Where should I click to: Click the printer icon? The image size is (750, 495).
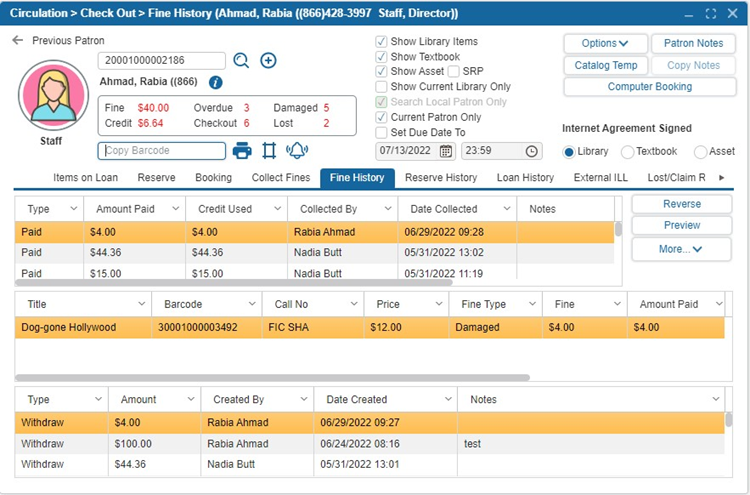242,151
